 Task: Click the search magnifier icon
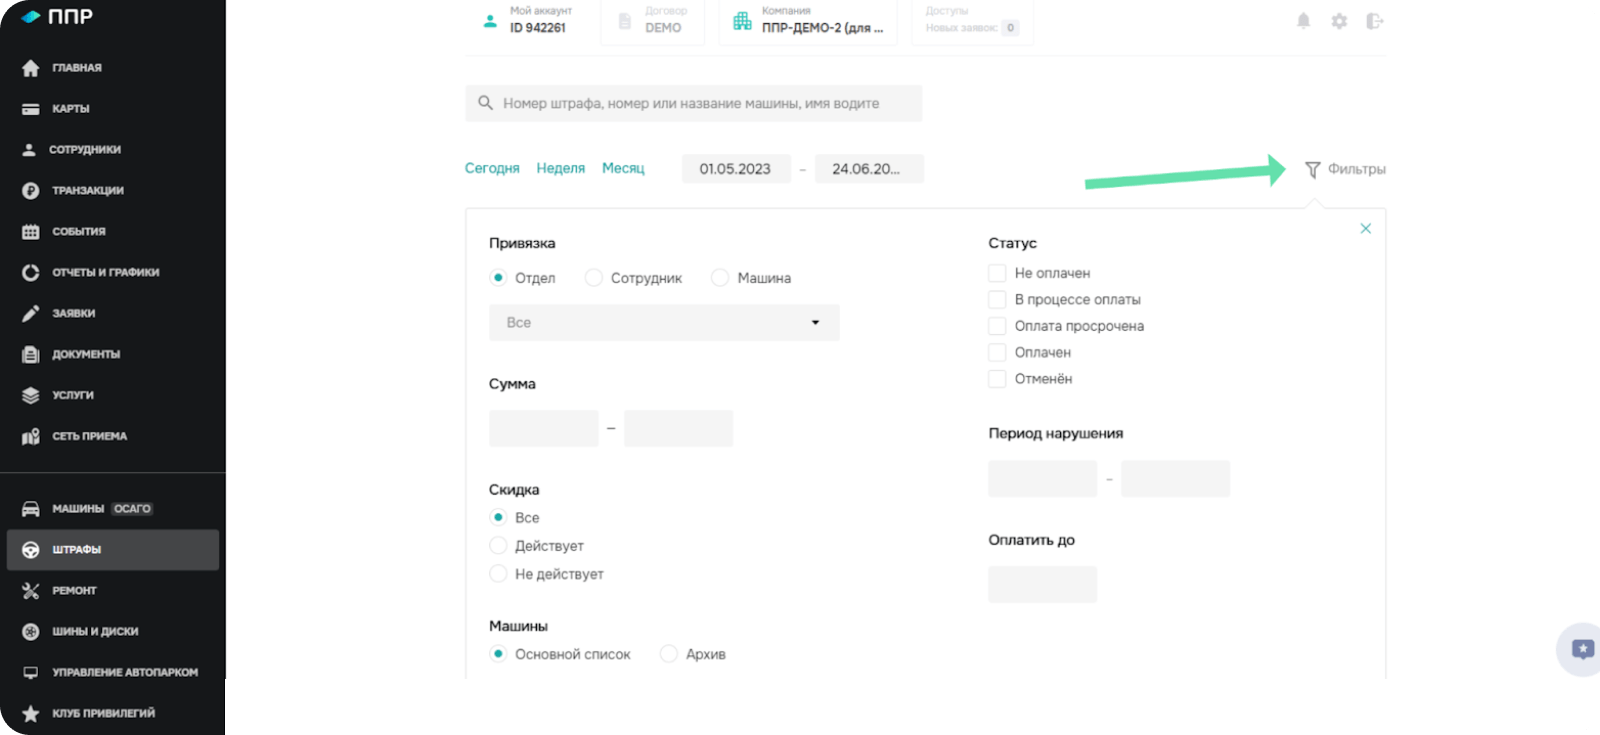(486, 103)
